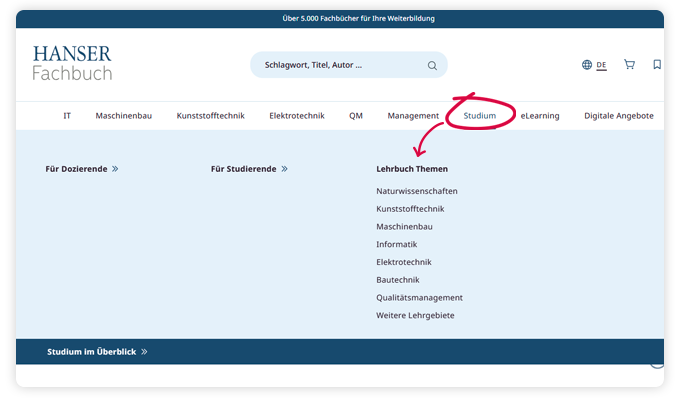Expand the Für Studierende section
Screen dimensions: 675x401
pos(249,169)
